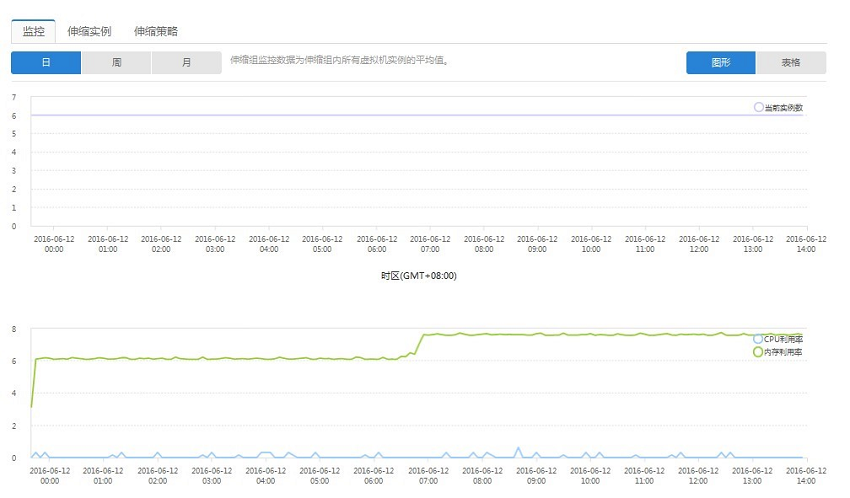Toggle the 内存利用率 legend circle
Screen dimensions: 850x498
(758, 352)
